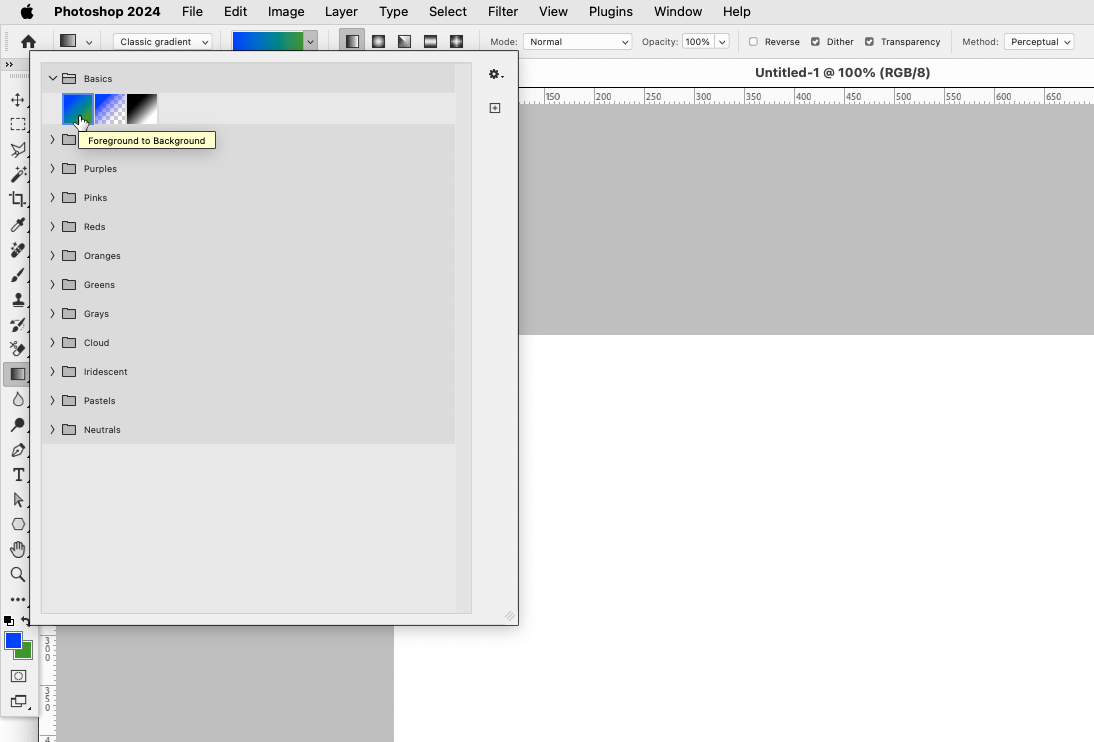Enable the Reverse gradient option

753,41
